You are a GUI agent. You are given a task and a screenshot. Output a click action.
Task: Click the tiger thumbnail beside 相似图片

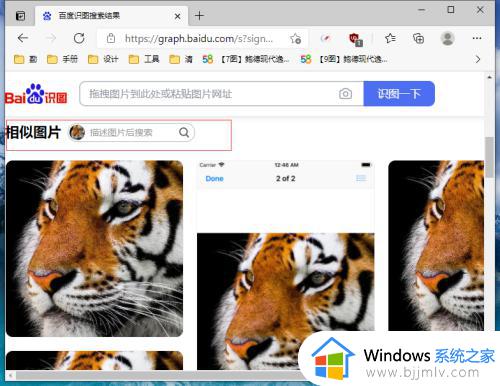point(77,132)
